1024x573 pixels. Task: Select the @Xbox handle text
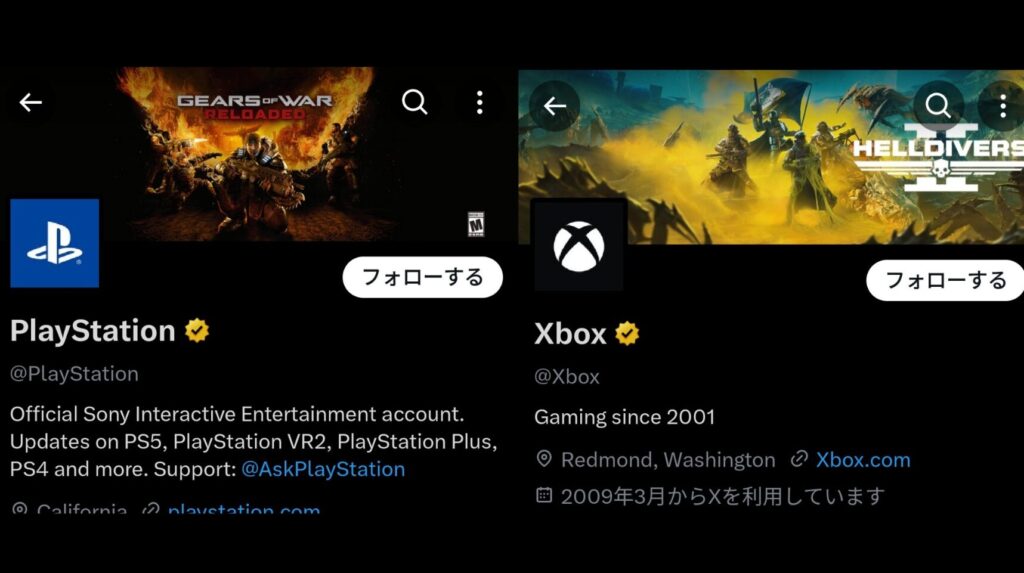567,377
